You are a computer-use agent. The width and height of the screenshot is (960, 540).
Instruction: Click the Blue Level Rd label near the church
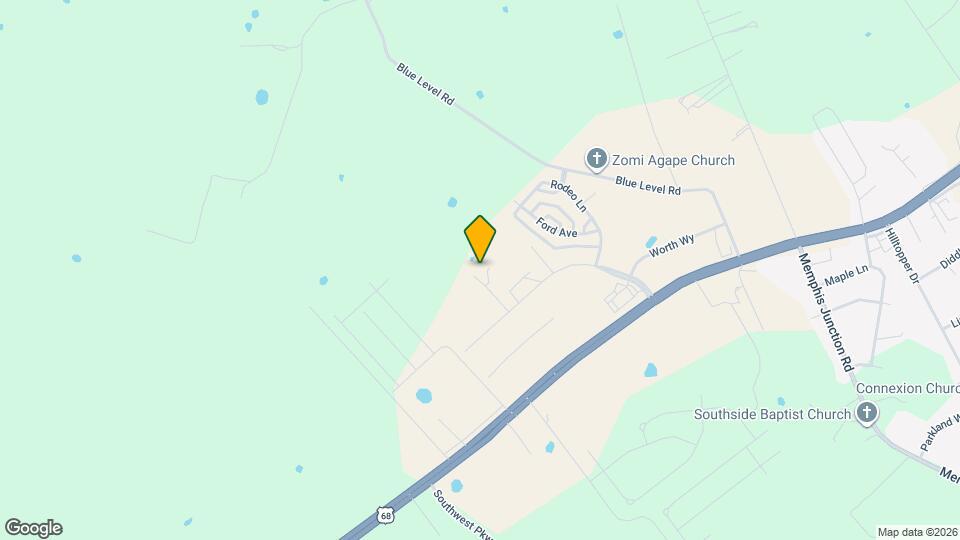[648, 186]
